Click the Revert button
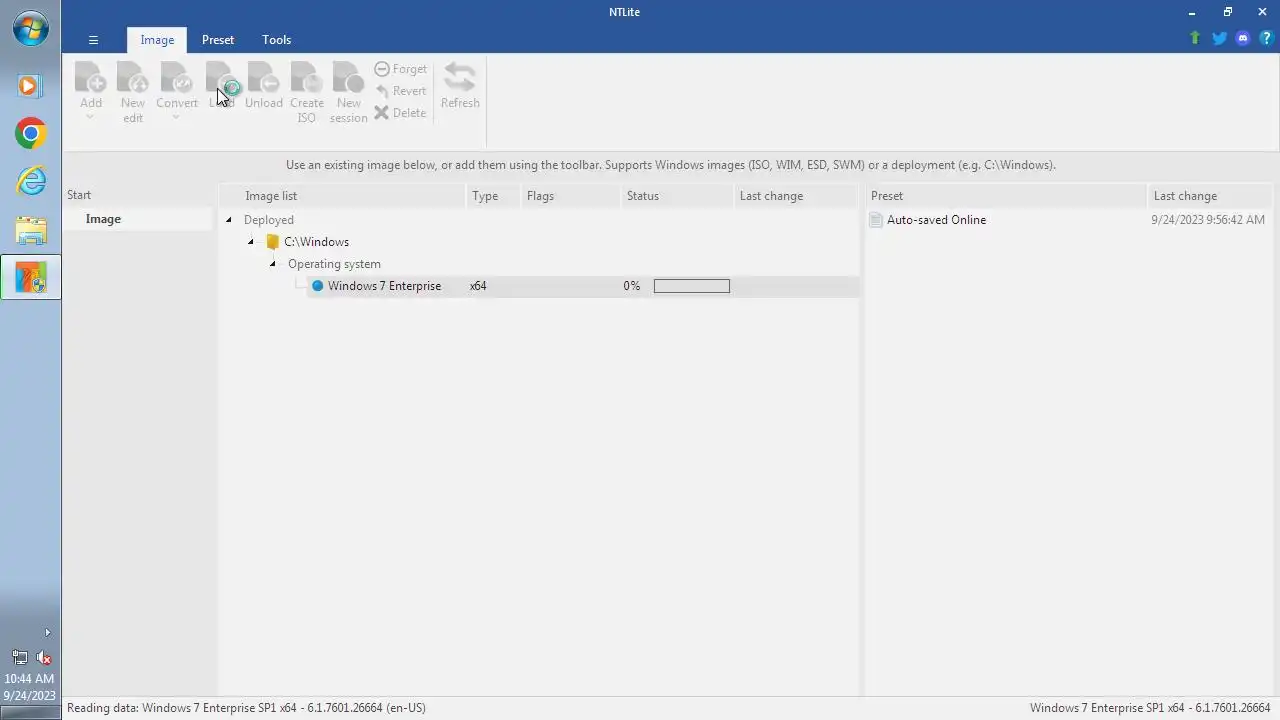1280x720 pixels. coord(401,91)
